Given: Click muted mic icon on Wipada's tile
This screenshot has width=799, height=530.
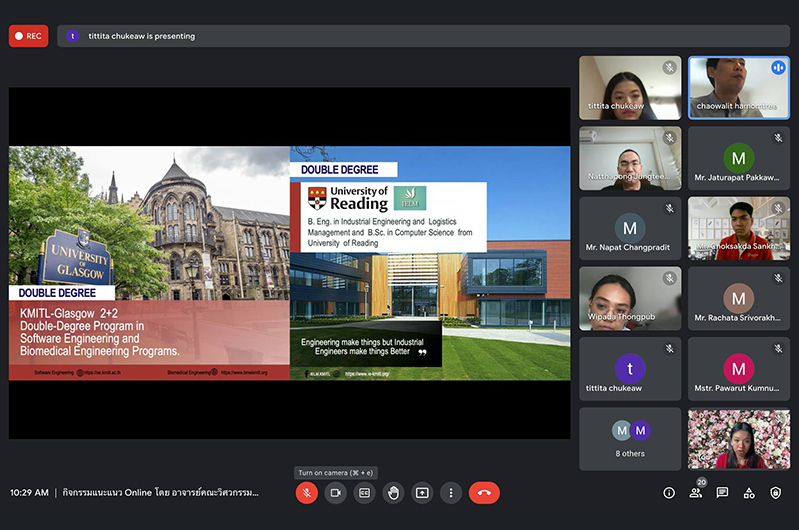Looking at the screenshot, I should [x=670, y=278].
